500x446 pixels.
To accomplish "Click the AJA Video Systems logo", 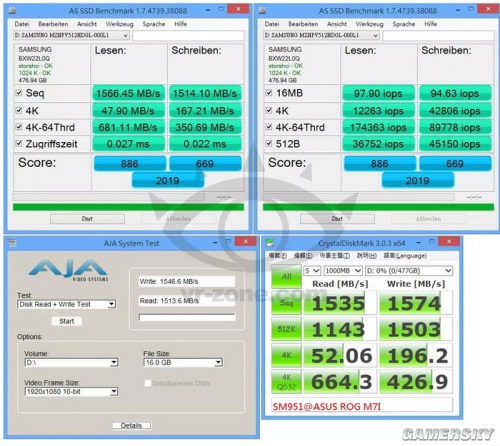I will [x=68, y=270].
